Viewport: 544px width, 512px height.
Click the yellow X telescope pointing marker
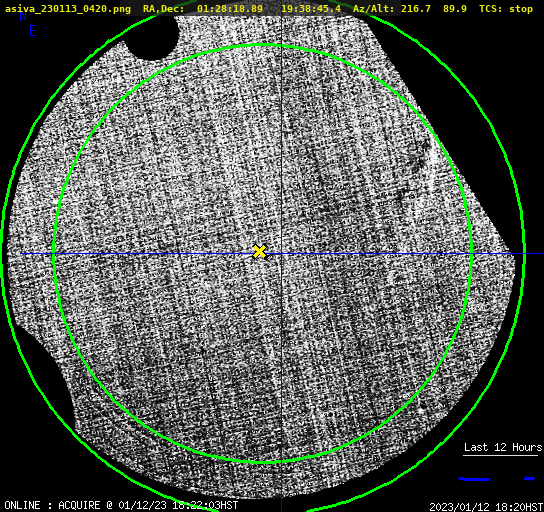pos(259,252)
